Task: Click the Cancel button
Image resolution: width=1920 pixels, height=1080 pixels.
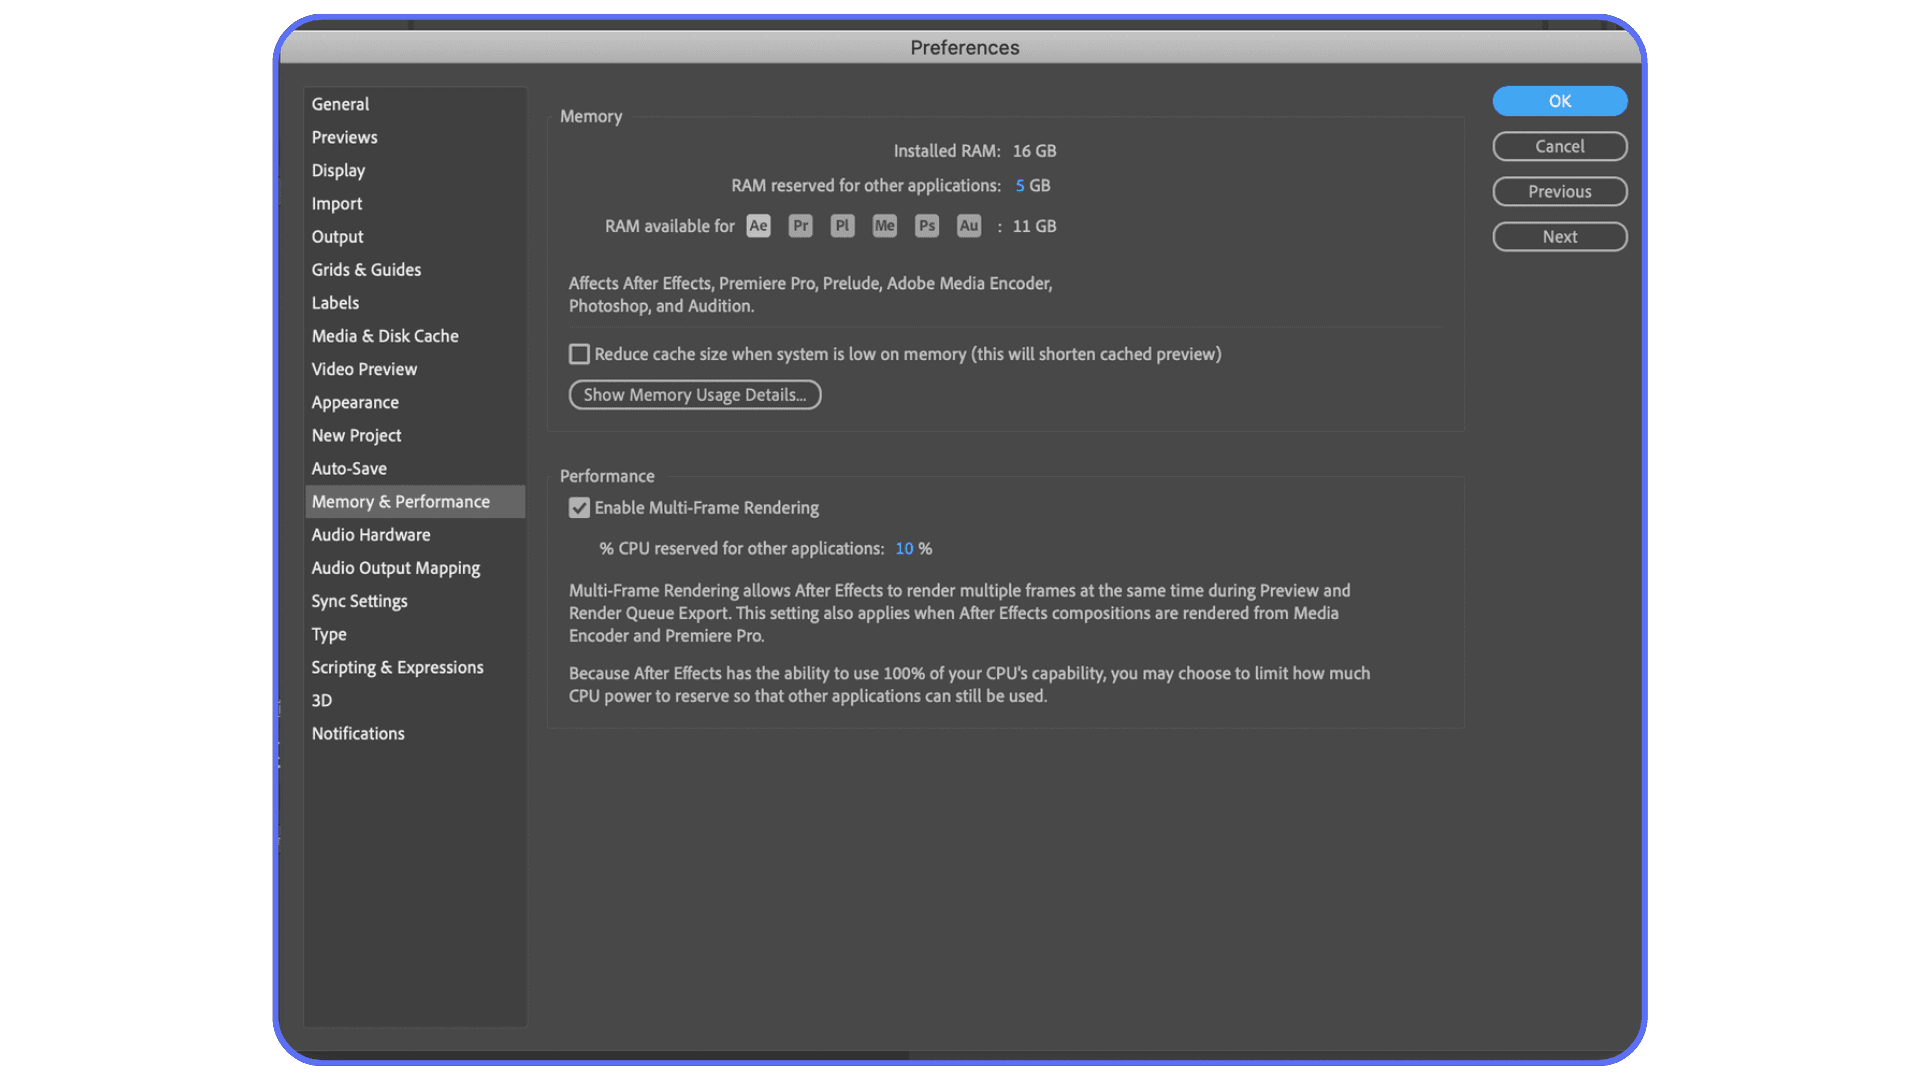Action: pos(1559,146)
